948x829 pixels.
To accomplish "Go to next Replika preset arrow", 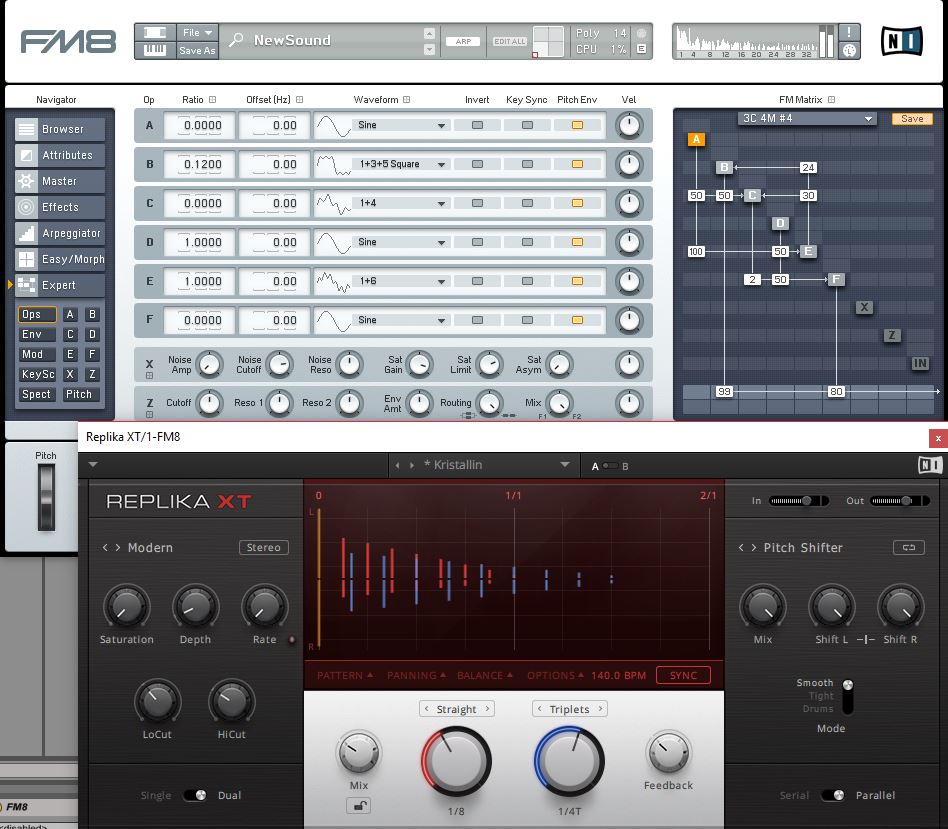I will tap(412, 465).
